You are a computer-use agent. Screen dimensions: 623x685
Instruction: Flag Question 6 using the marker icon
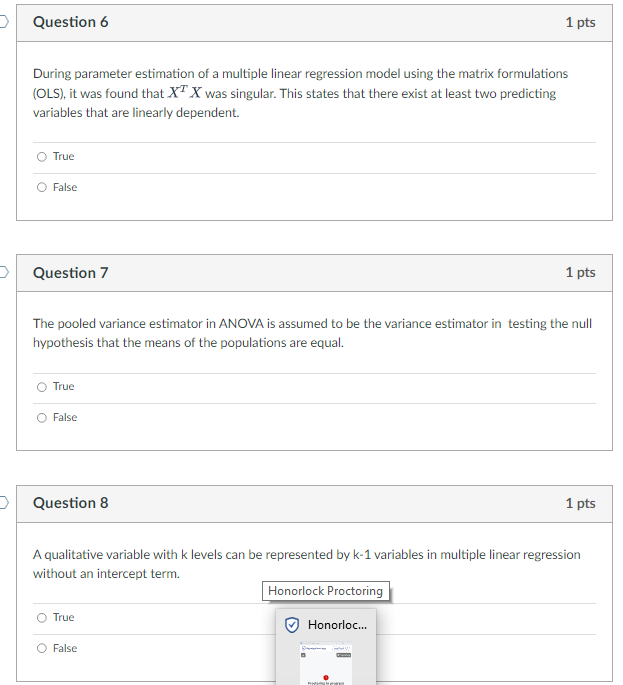pos(3,21)
